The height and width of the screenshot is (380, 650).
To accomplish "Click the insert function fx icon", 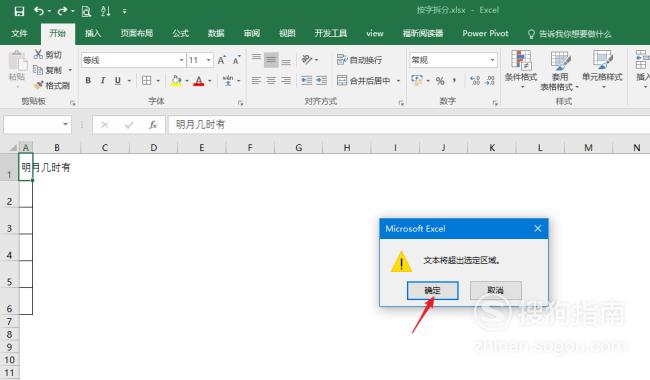I will tap(153, 125).
